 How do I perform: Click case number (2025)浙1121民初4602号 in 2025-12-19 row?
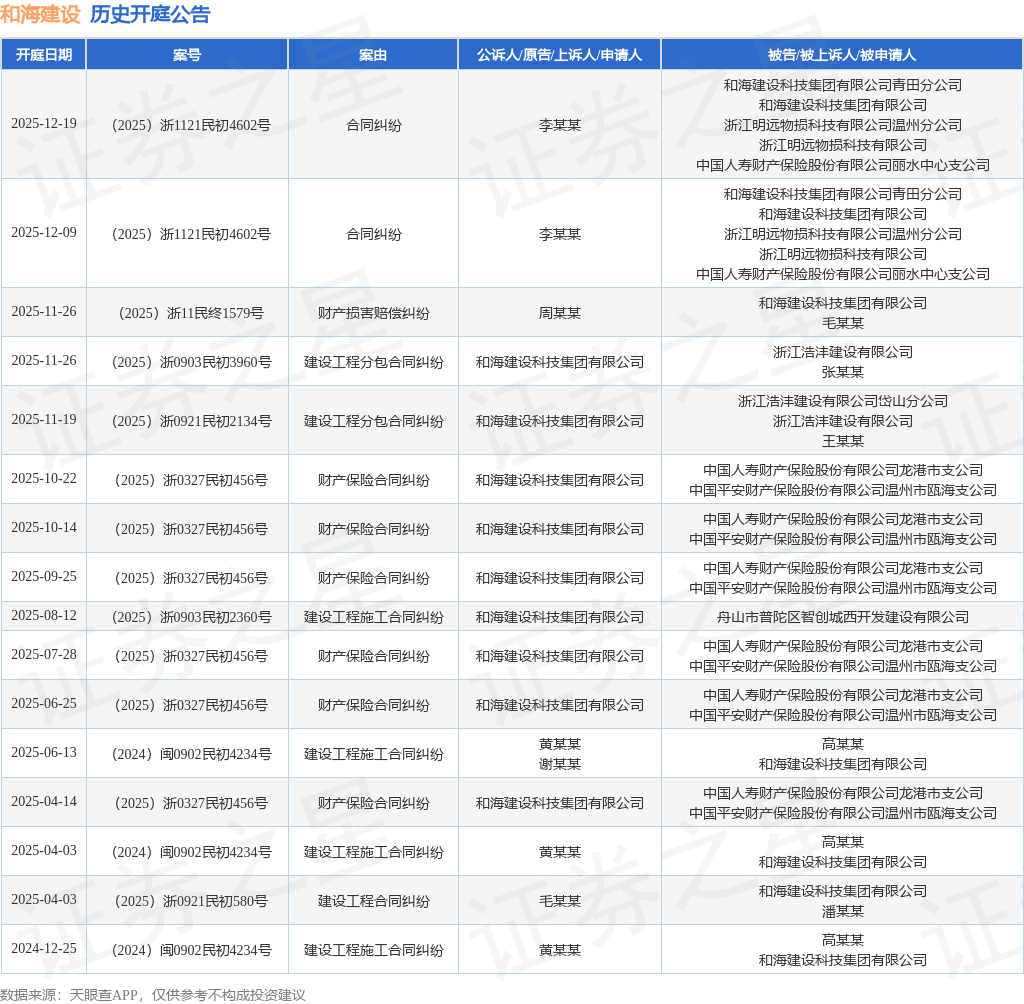click(x=191, y=125)
